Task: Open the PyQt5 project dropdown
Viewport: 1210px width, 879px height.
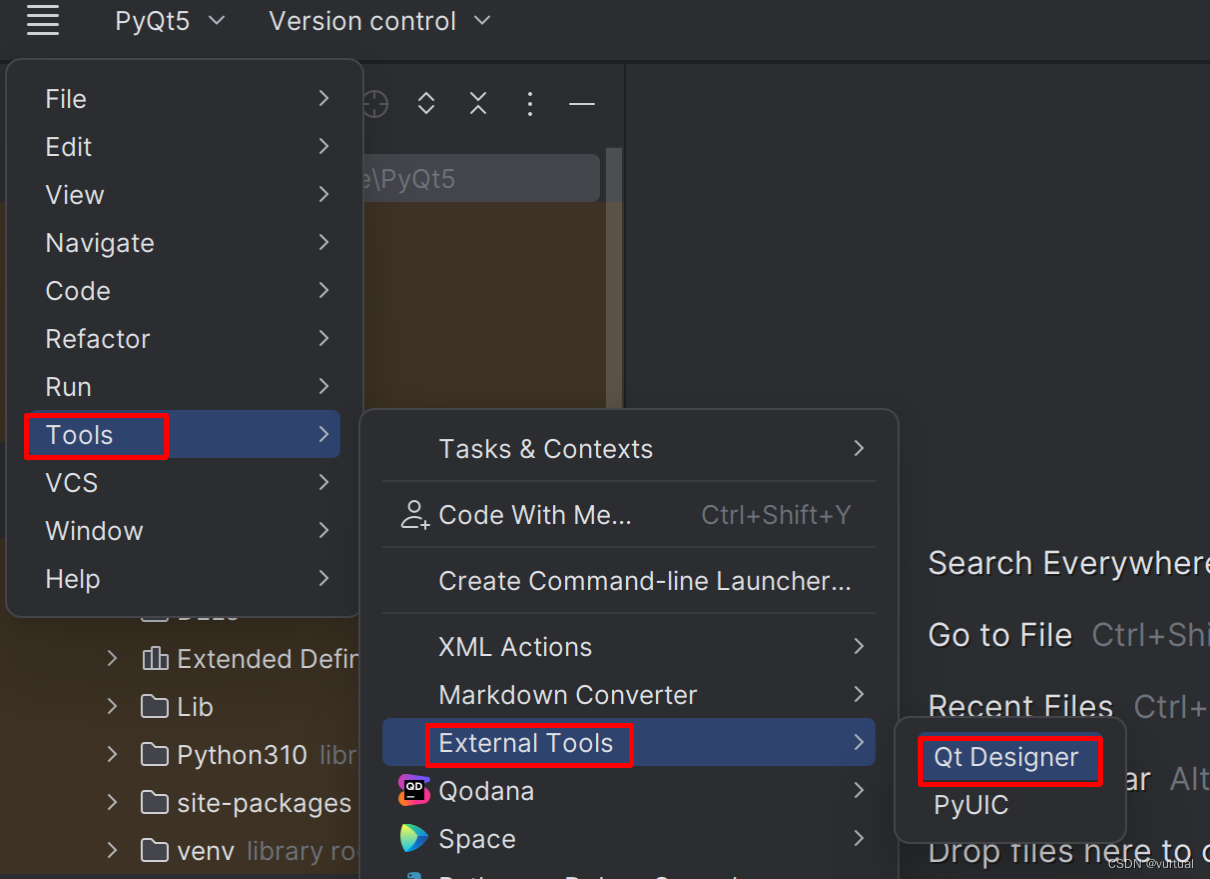Action: (170, 21)
